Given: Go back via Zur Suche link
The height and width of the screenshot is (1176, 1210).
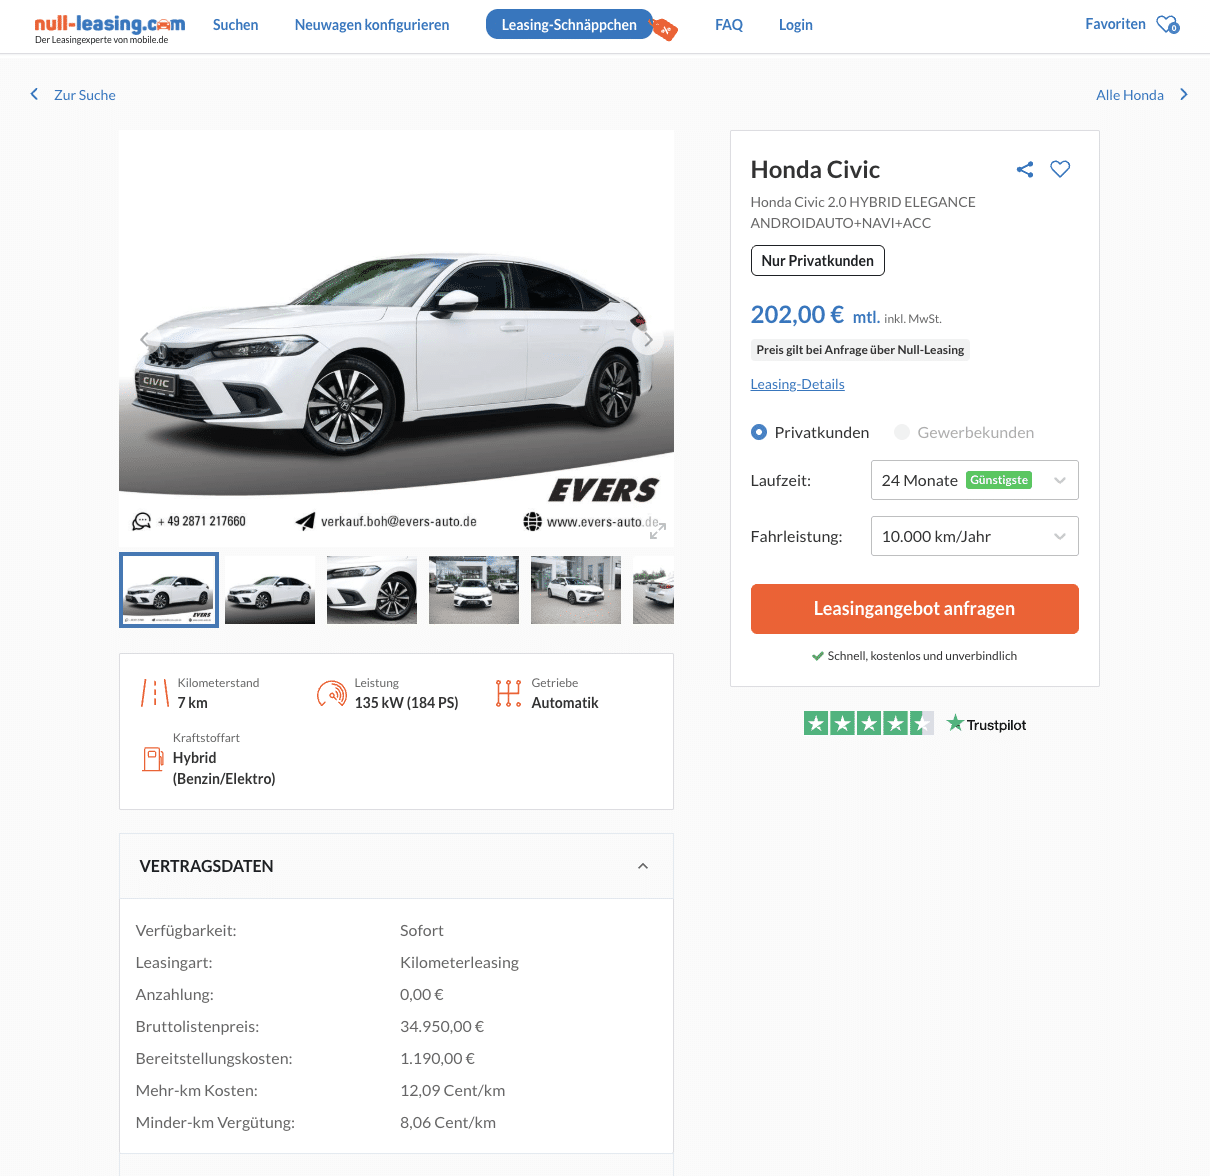Looking at the screenshot, I should (x=85, y=95).
